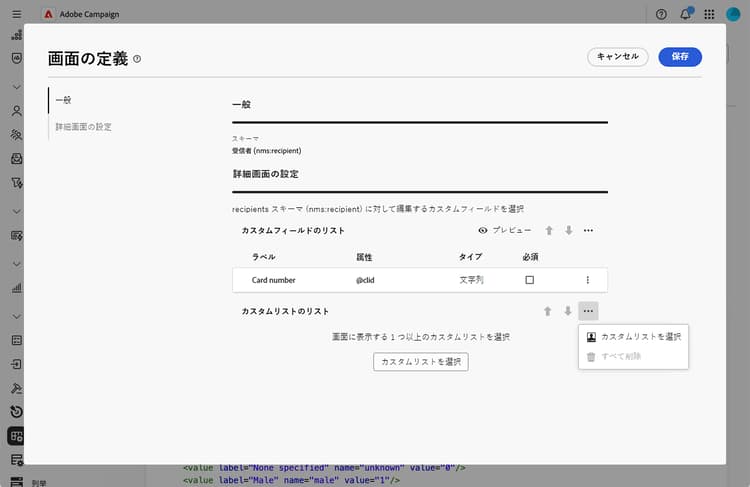Move custom field up with arrow
The image size is (750, 487).
click(549, 231)
